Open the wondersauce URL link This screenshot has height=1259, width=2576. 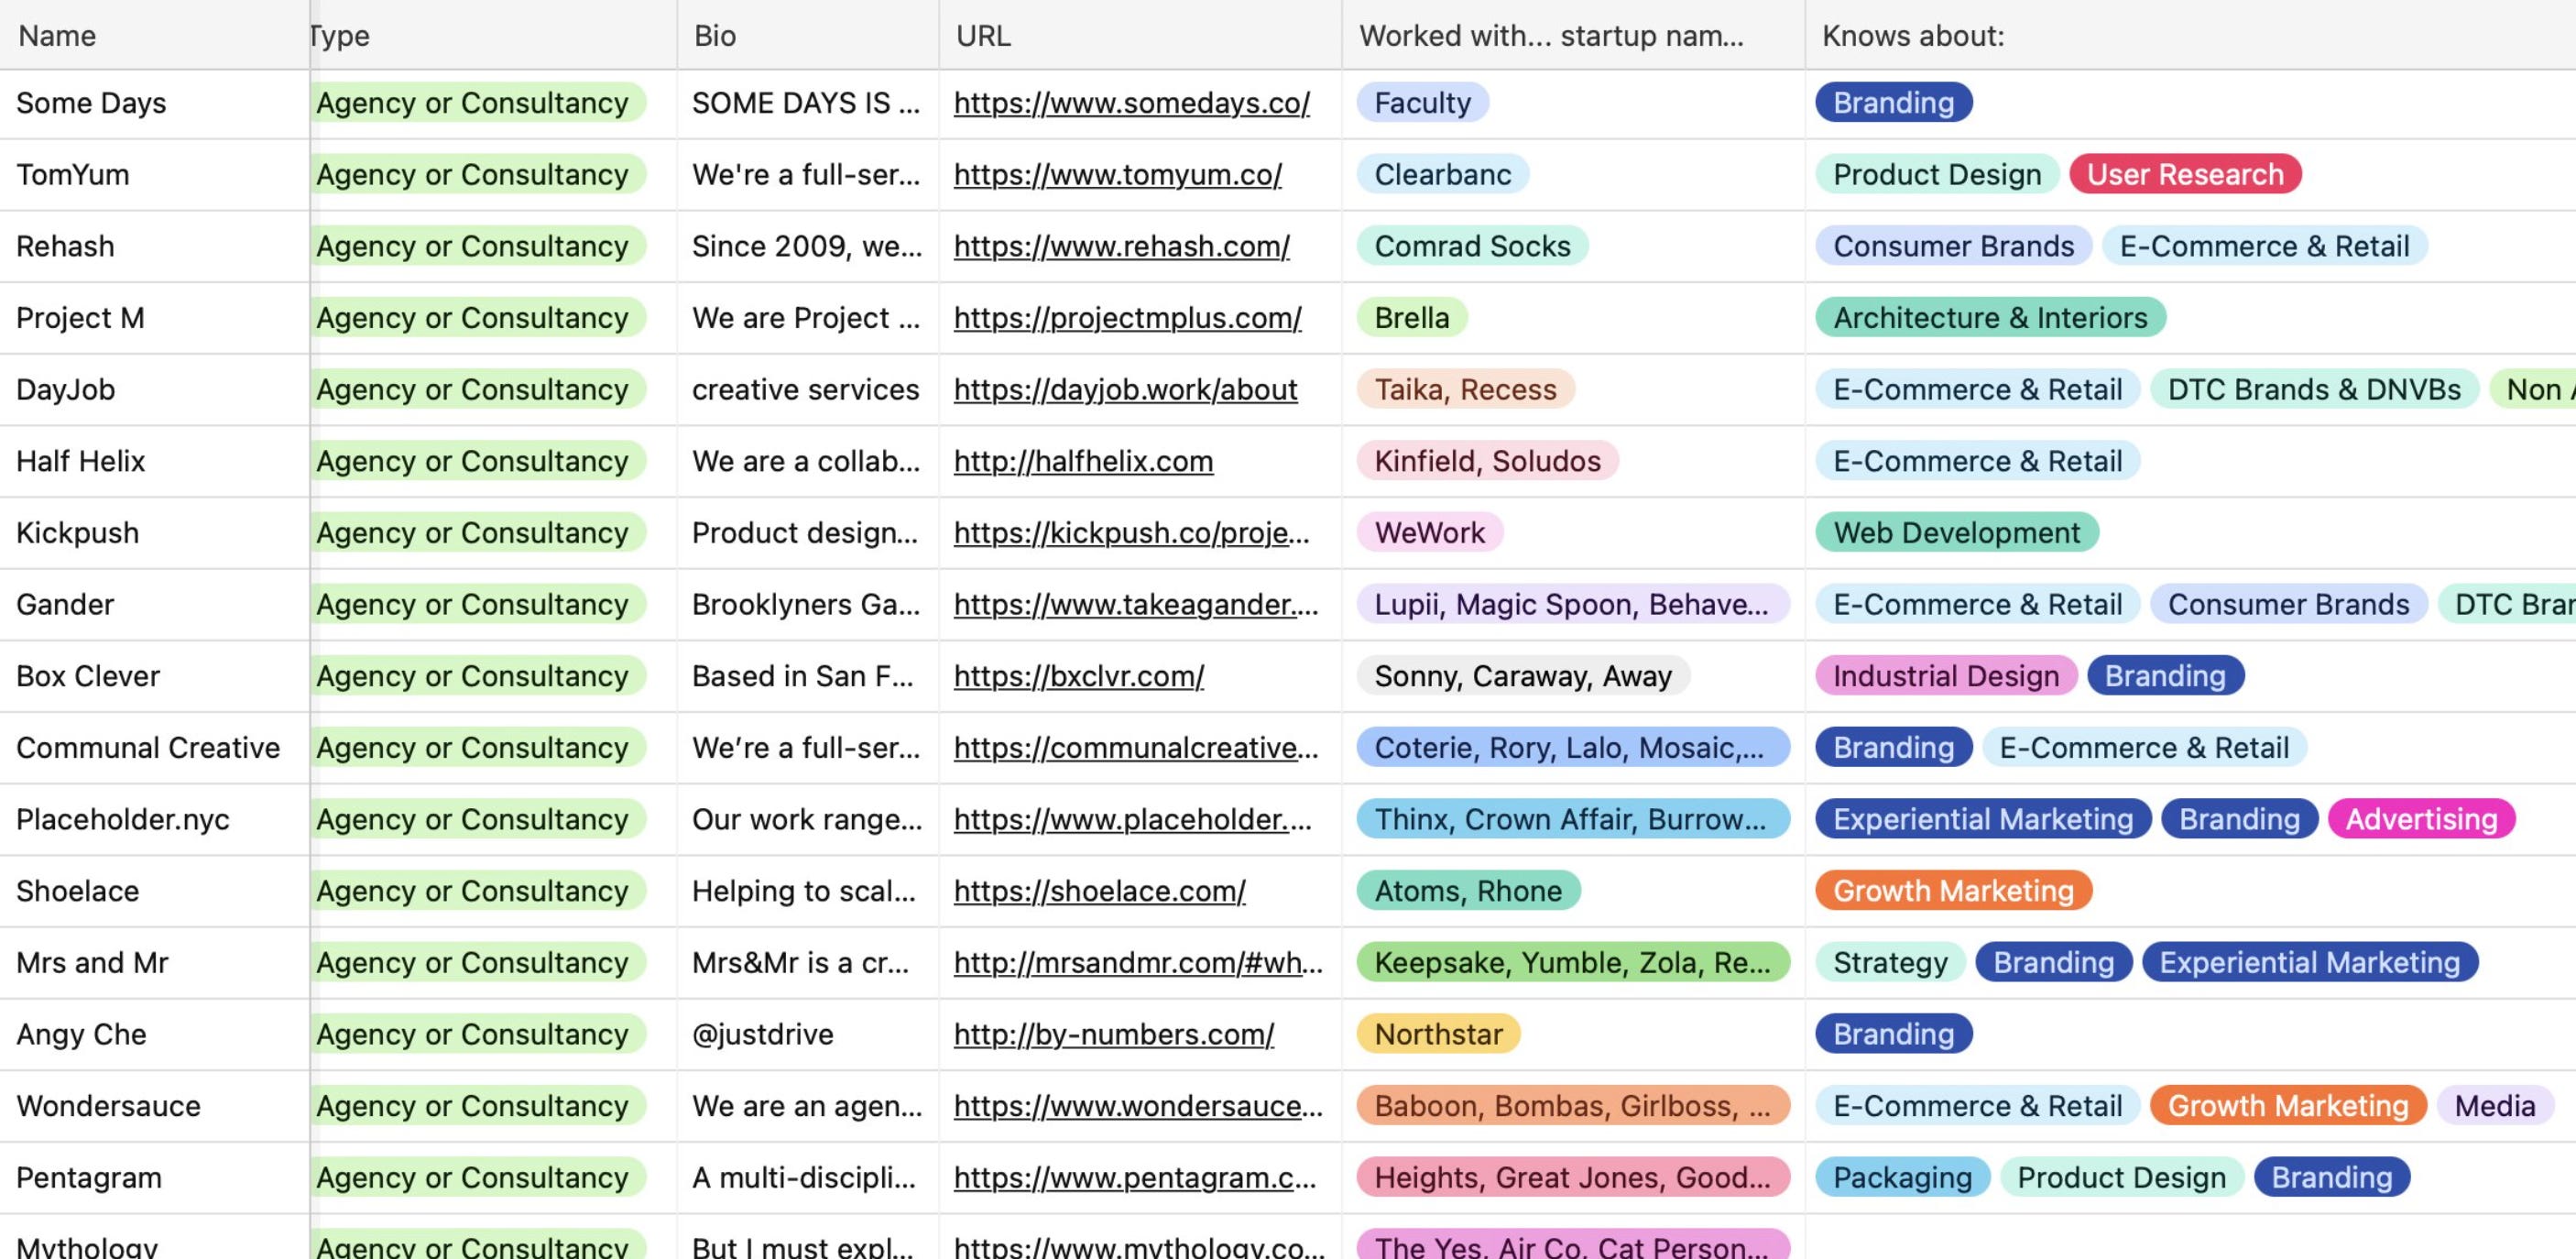coord(1138,1106)
